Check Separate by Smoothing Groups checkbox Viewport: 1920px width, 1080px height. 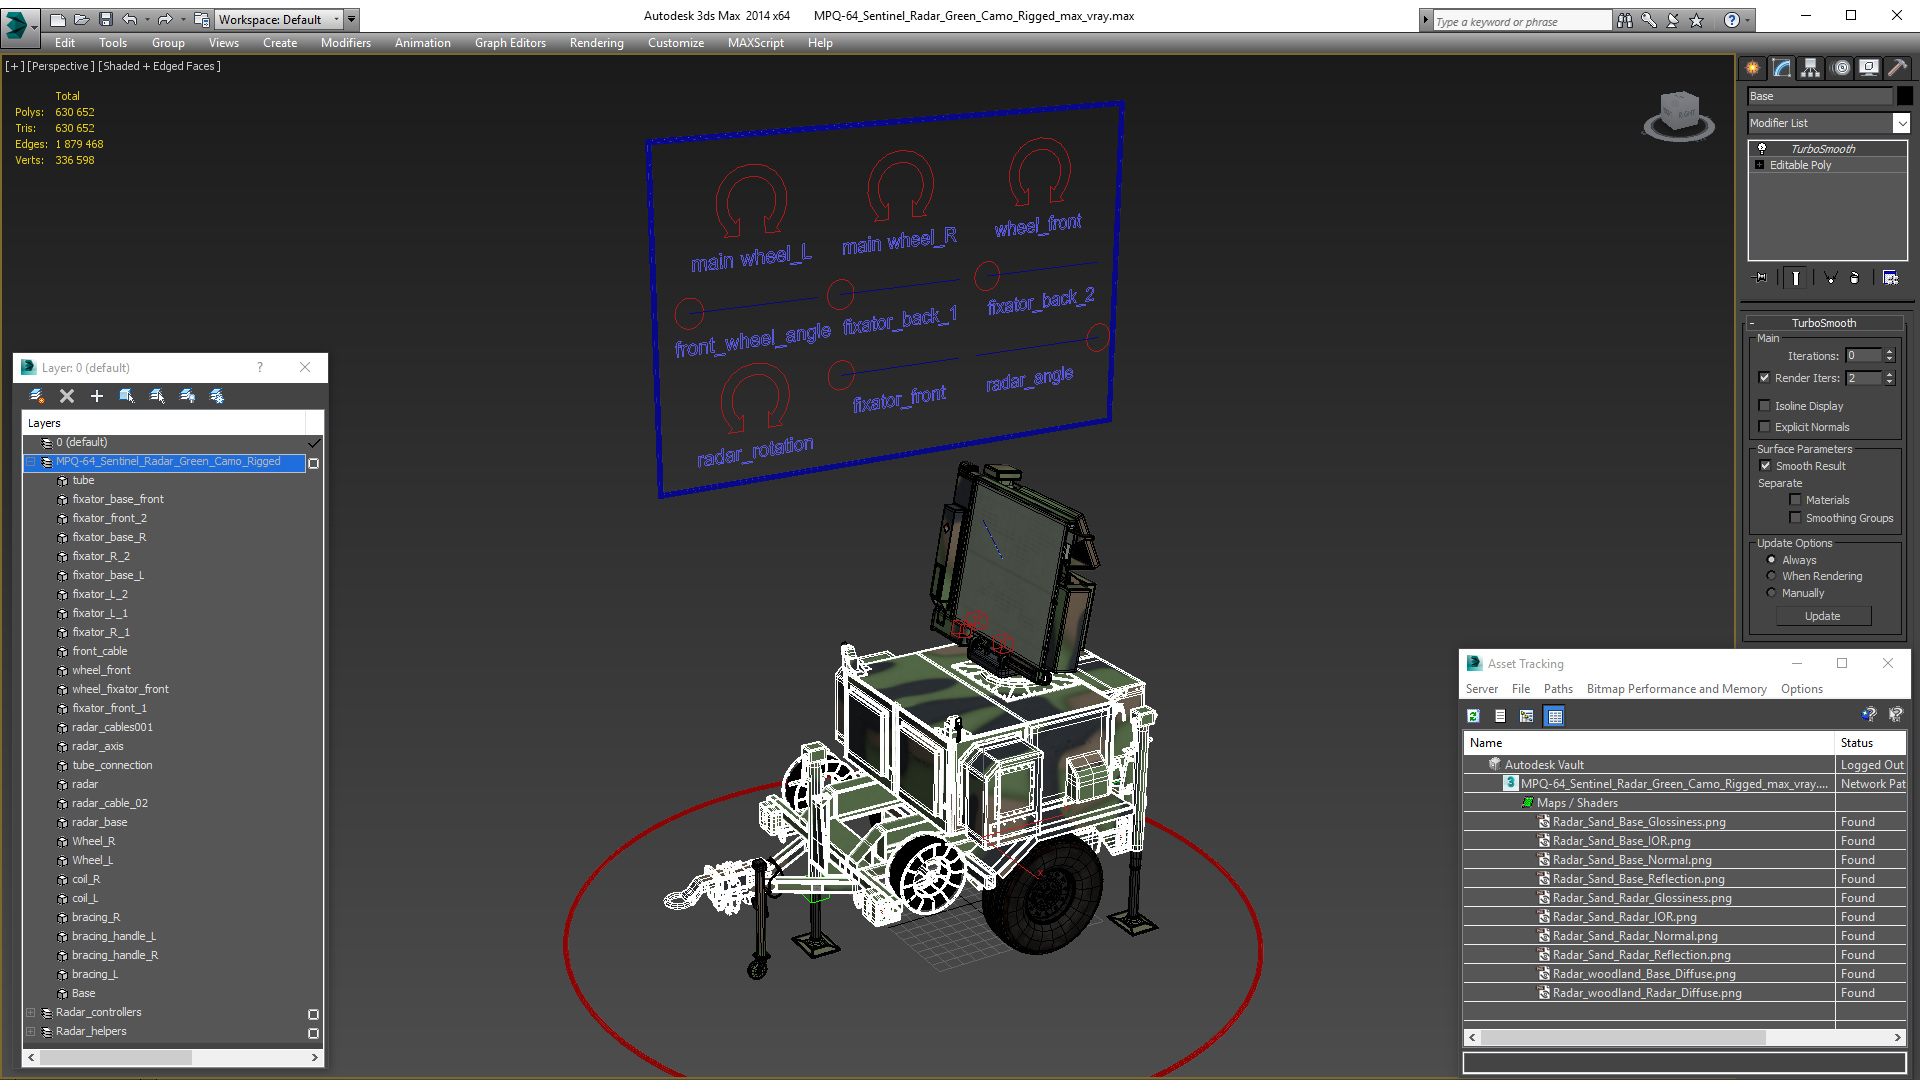pos(1796,518)
